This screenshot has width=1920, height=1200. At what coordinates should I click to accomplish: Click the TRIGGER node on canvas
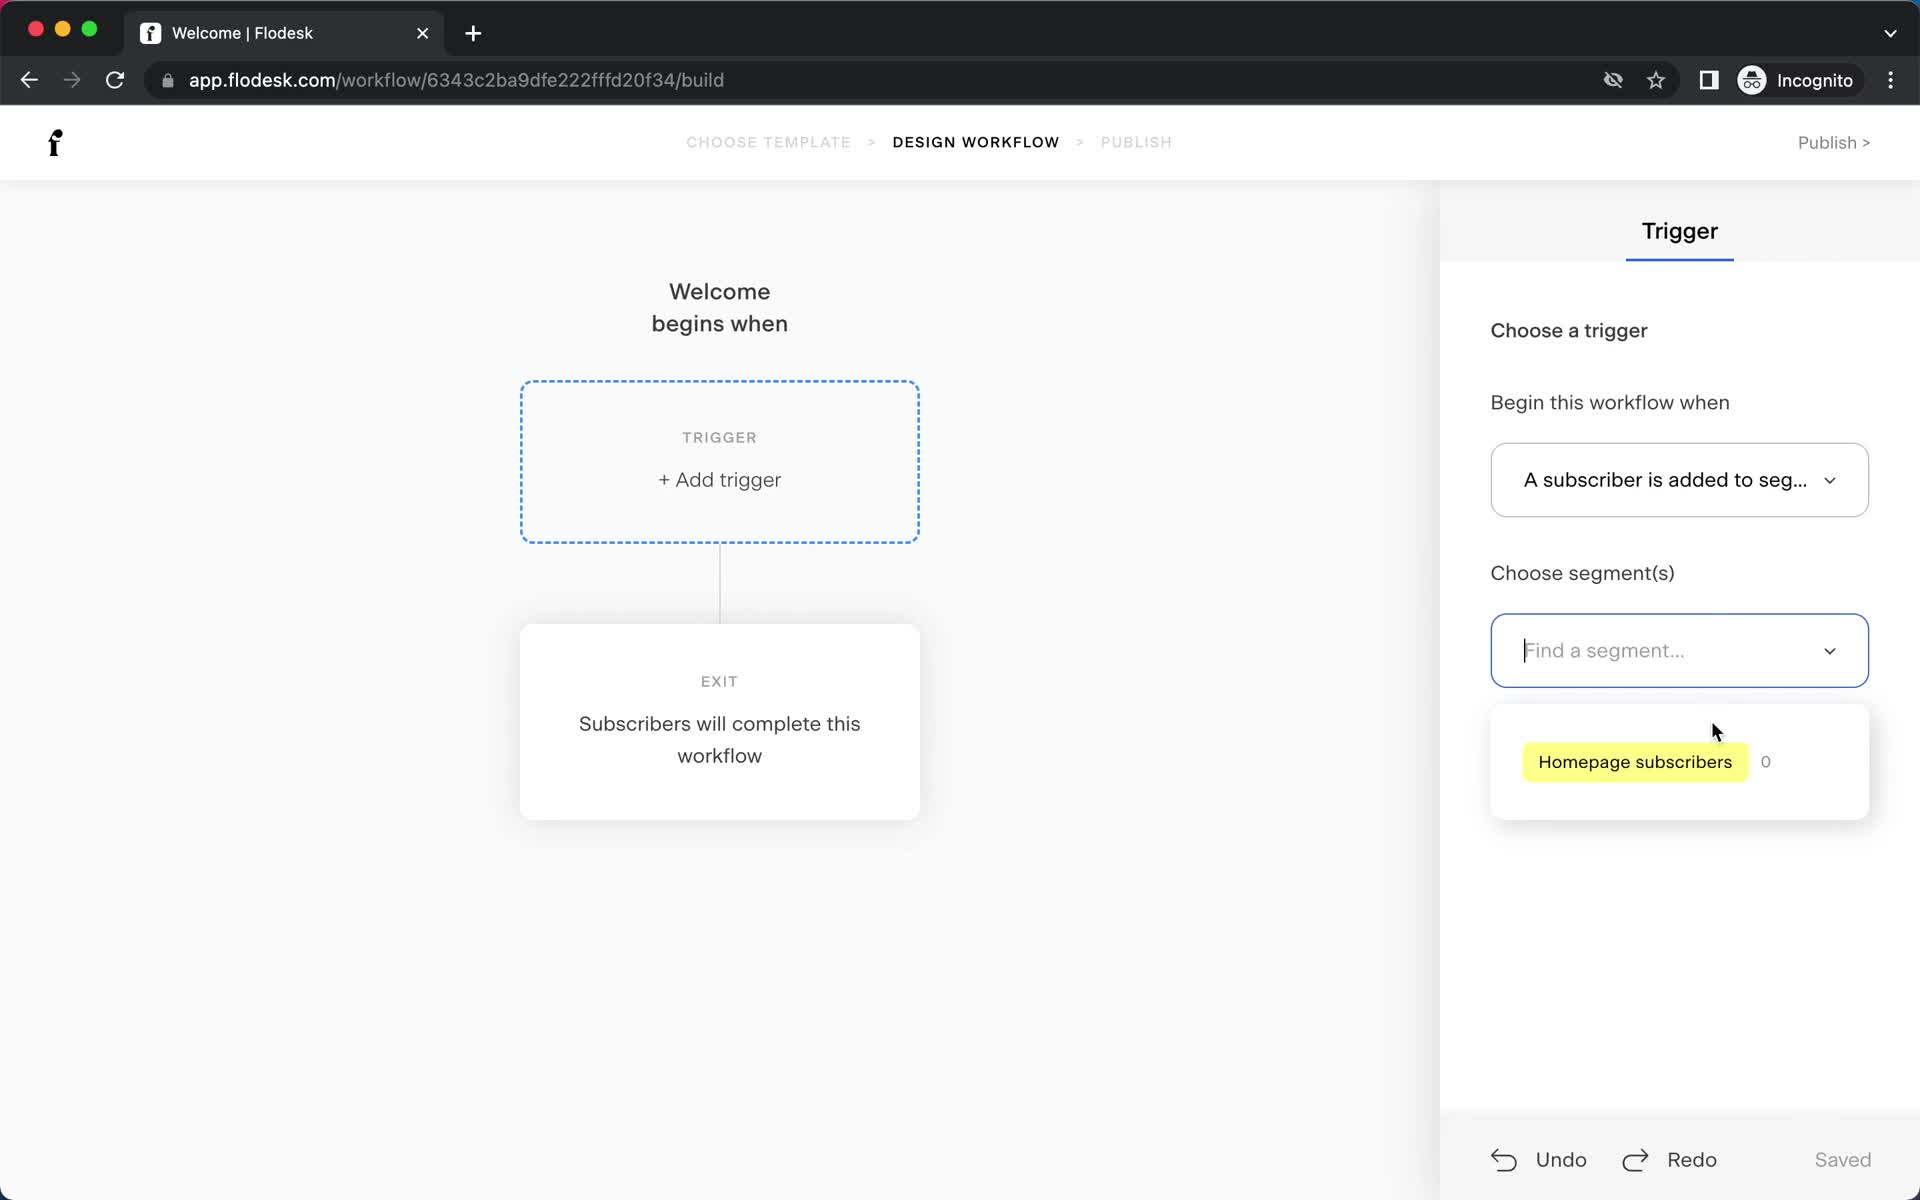719,460
